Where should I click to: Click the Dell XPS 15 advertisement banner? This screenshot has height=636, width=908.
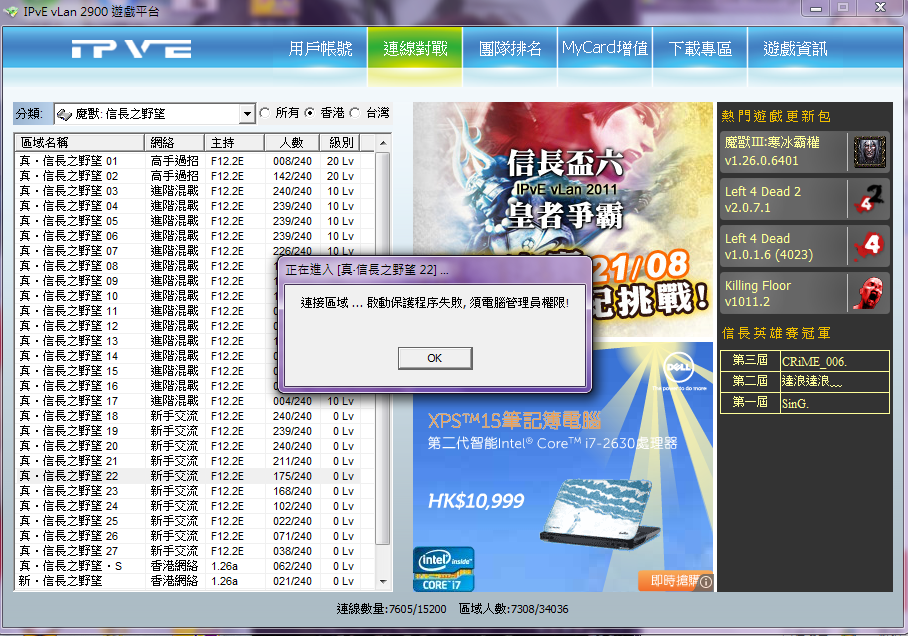(562, 466)
